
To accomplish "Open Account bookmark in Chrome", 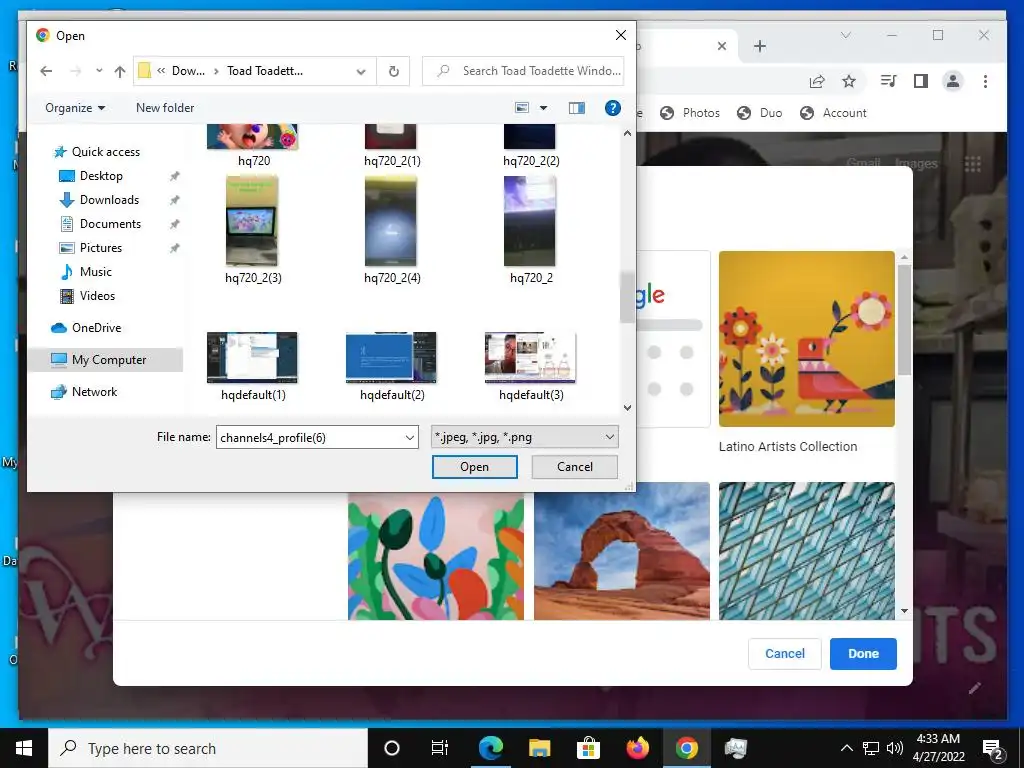I will pyautogui.click(x=833, y=113).
